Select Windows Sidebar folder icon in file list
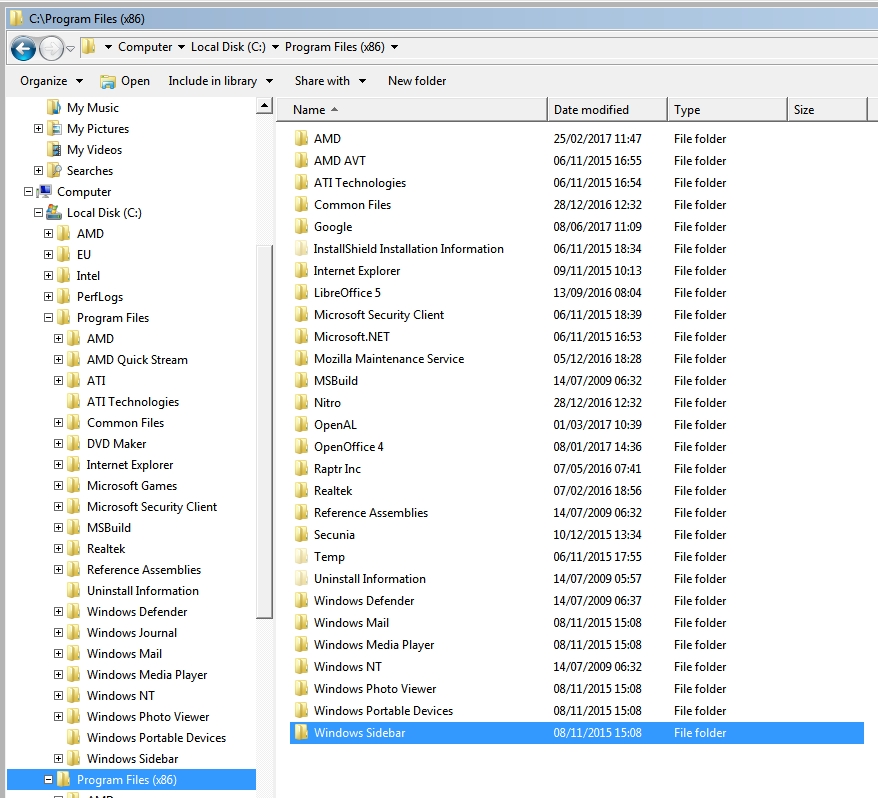Image resolution: width=878 pixels, height=798 pixels. coord(301,732)
